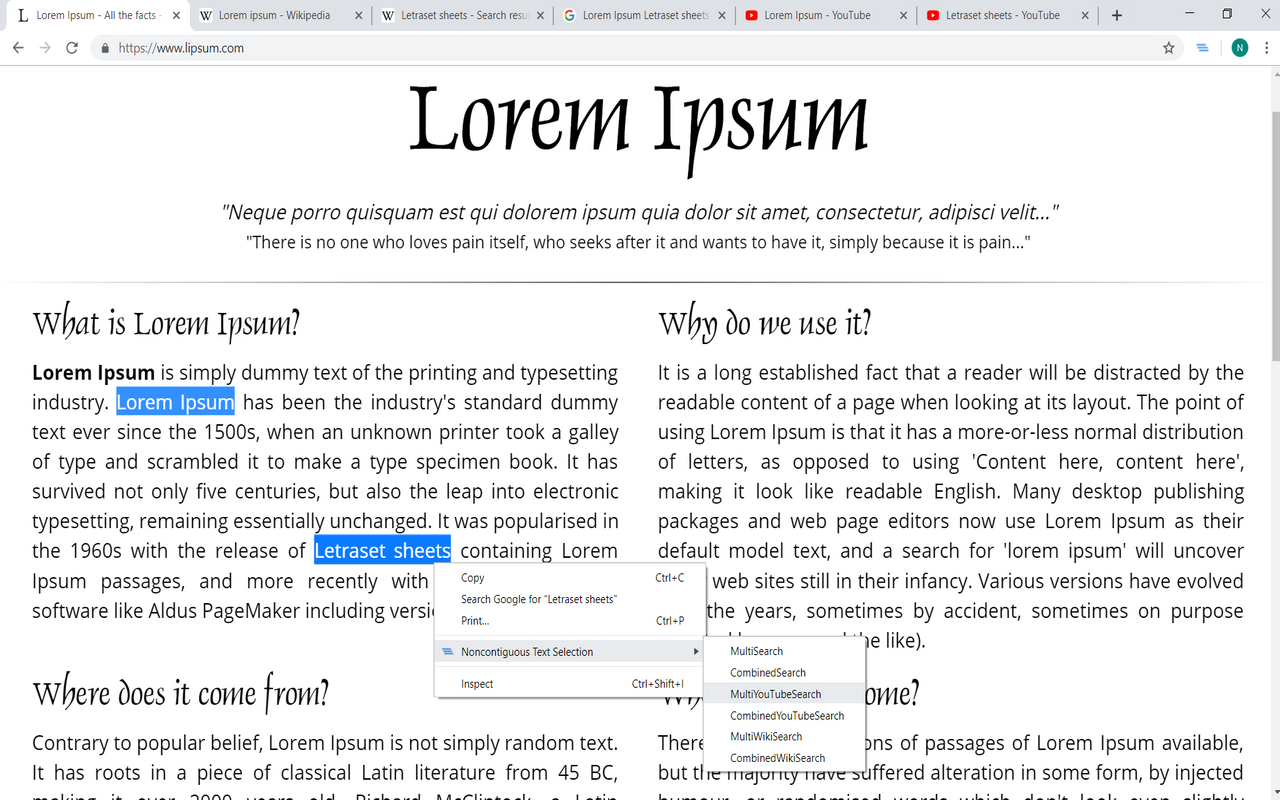Select Inspect from the context menu
The image size is (1280, 800).
pyautogui.click(x=476, y=684)
